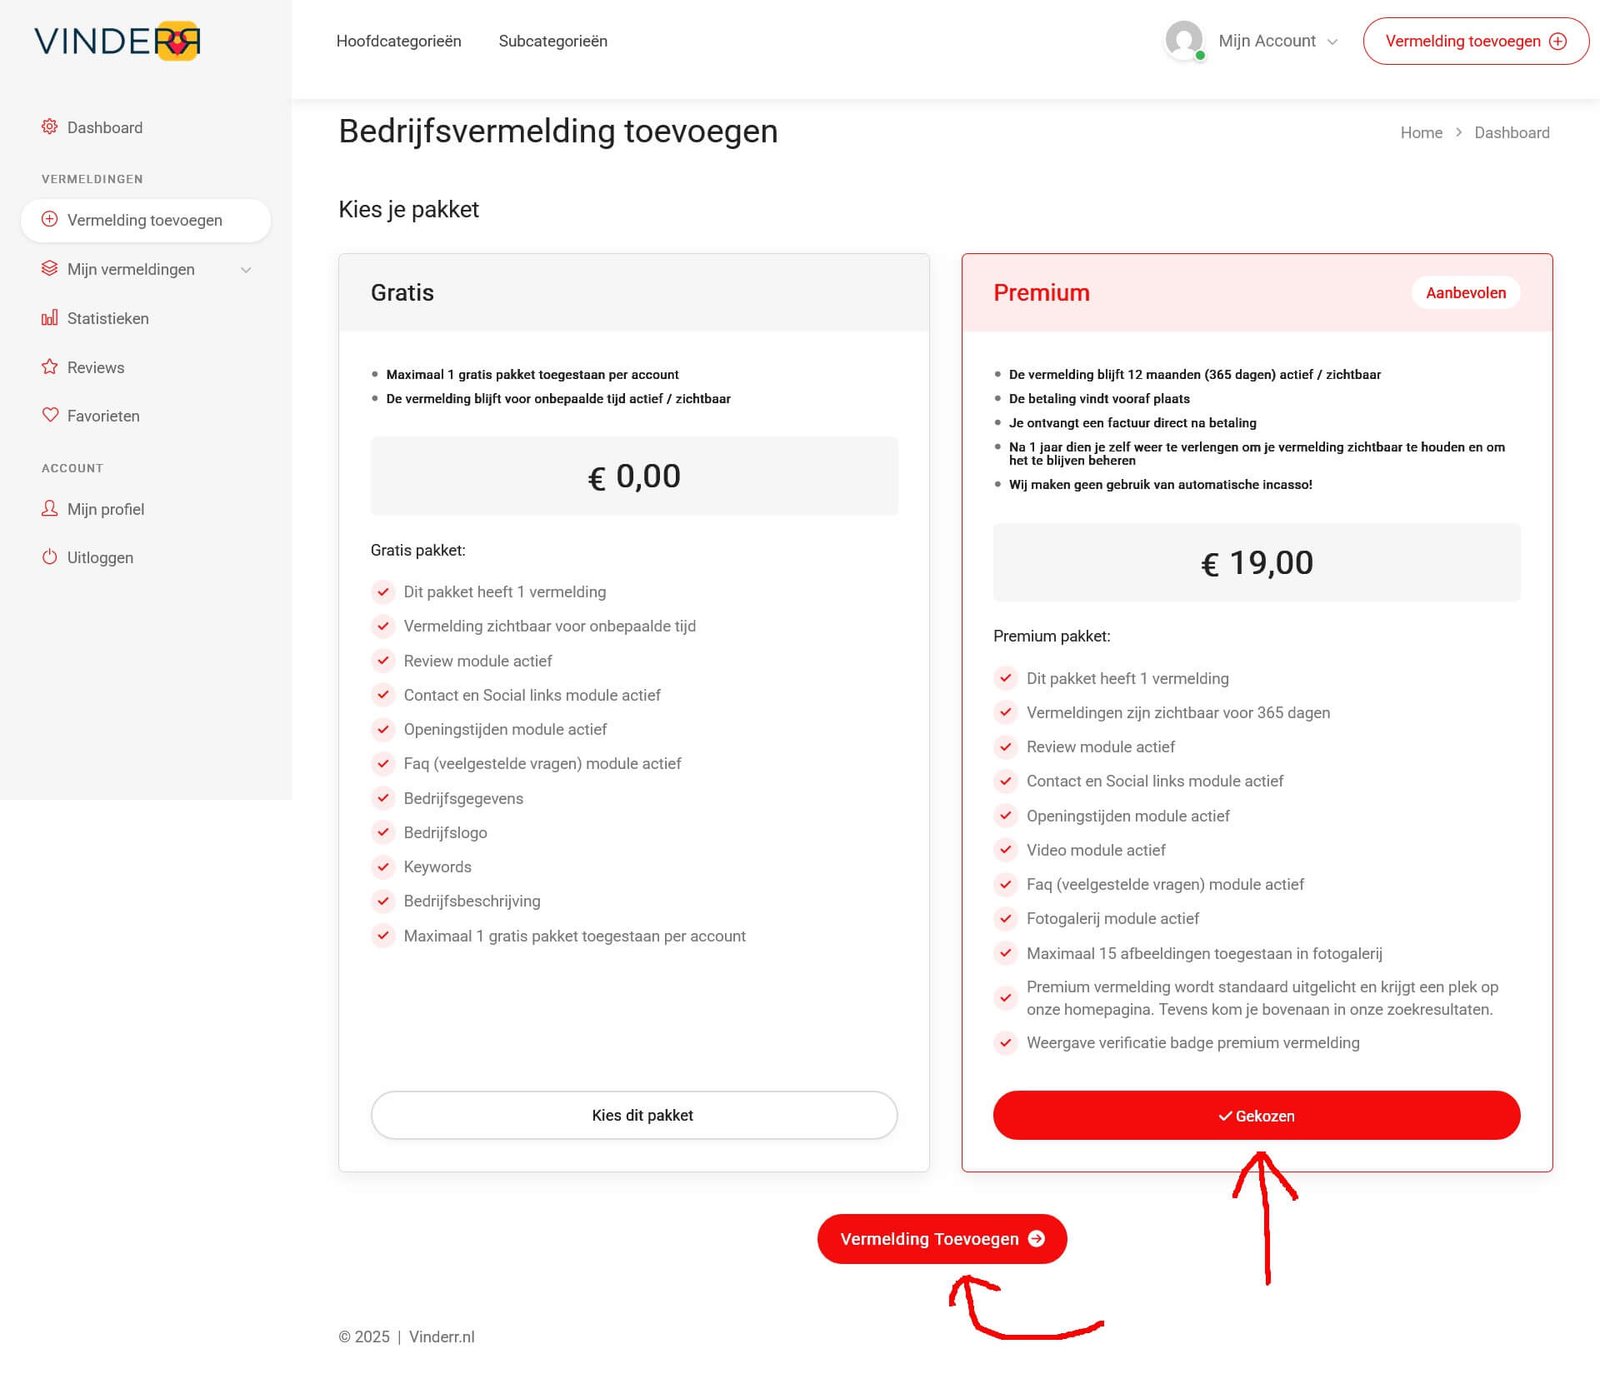Select Vermelding toevoegen in the sidebar
Viewport: 1600px width, 1393px height.
pyautogui.click(x=145, y=220)
